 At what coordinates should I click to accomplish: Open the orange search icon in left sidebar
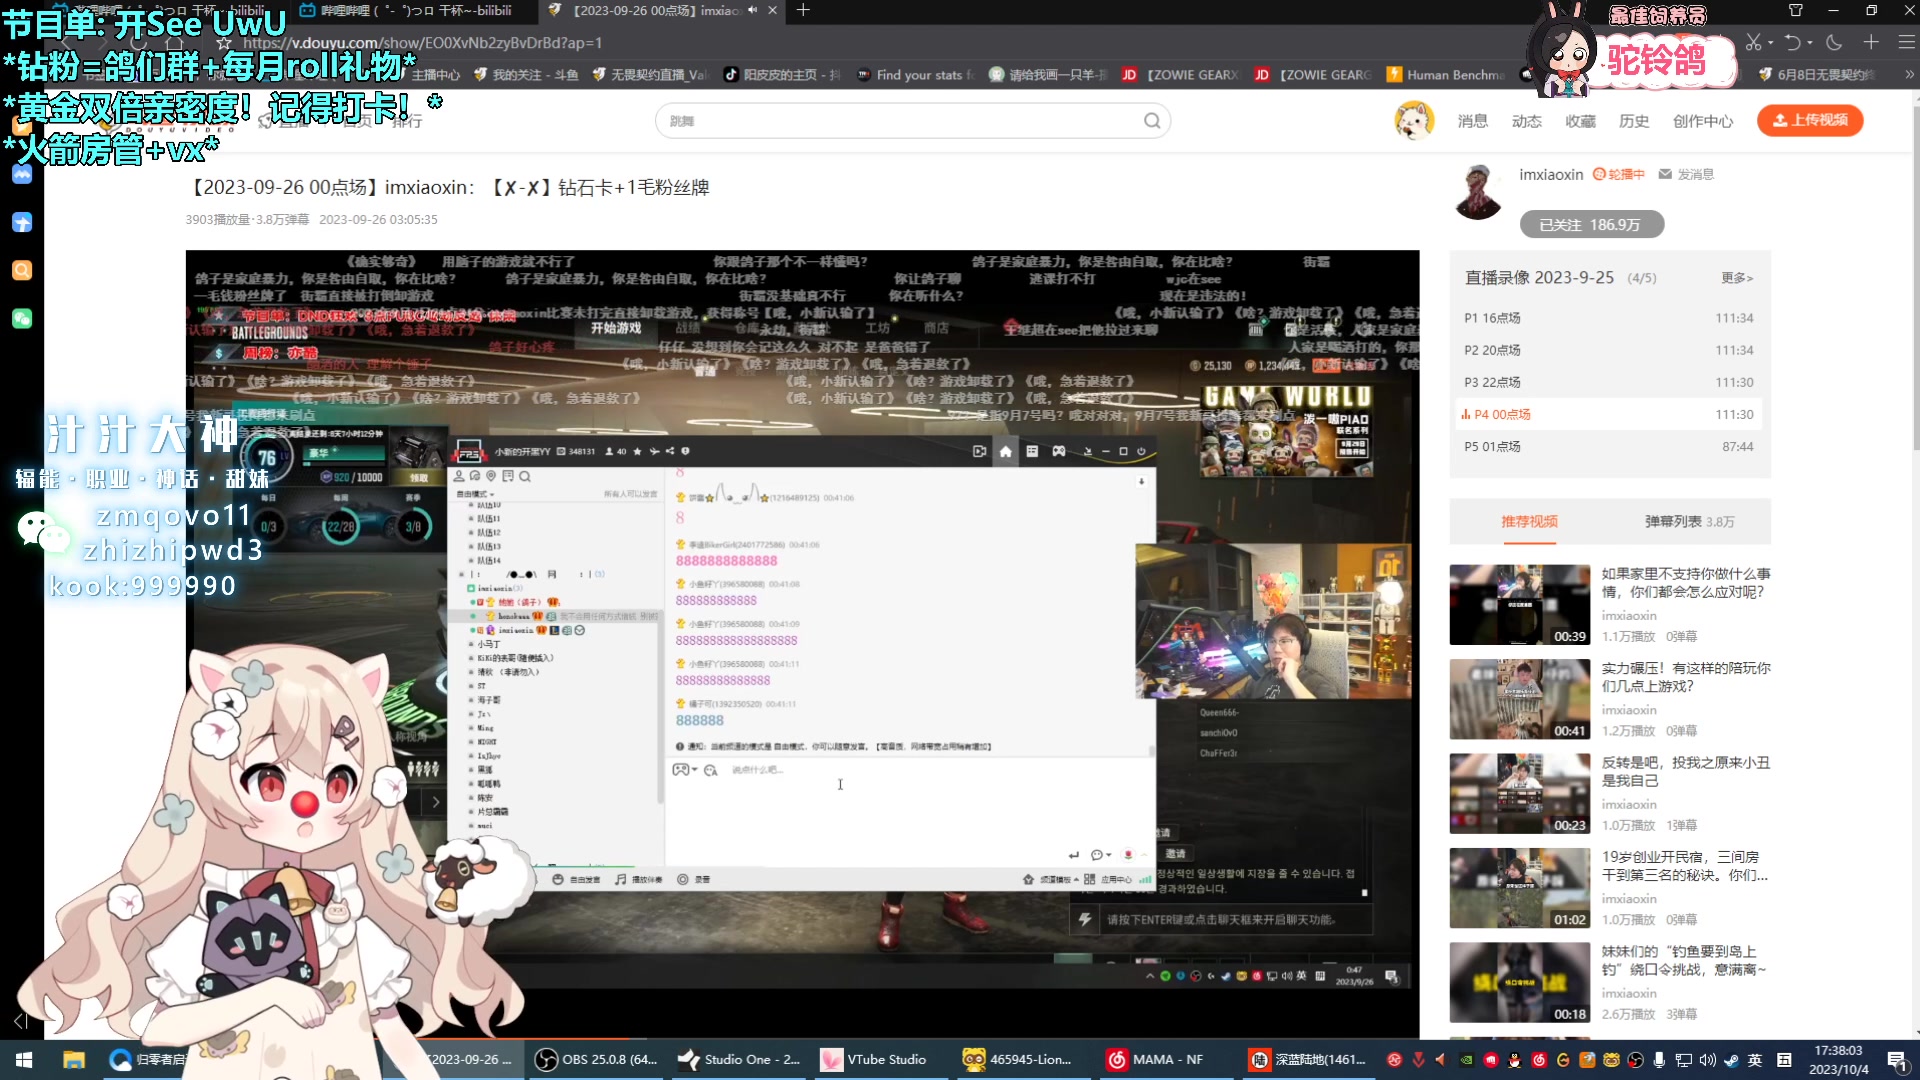click(22, 270)
